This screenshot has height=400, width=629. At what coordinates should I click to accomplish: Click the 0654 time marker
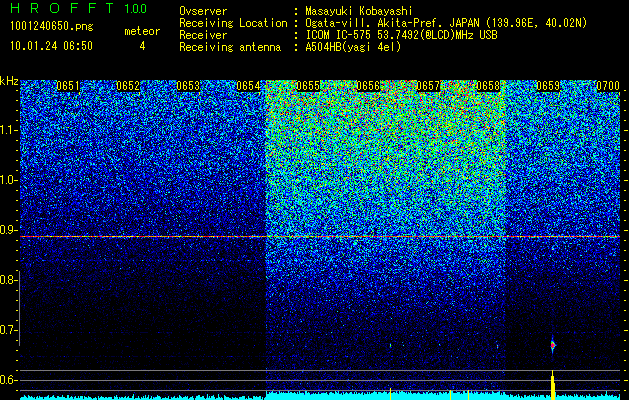coord(248,86)
